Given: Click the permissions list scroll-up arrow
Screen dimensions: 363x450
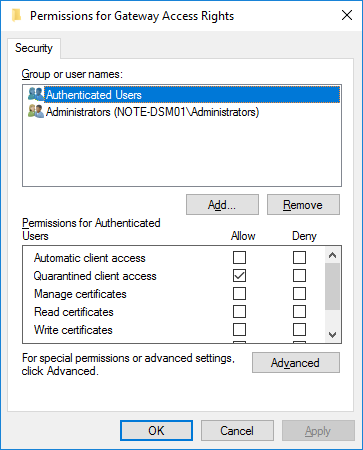Looking at the screenshot, I should 332,255.
